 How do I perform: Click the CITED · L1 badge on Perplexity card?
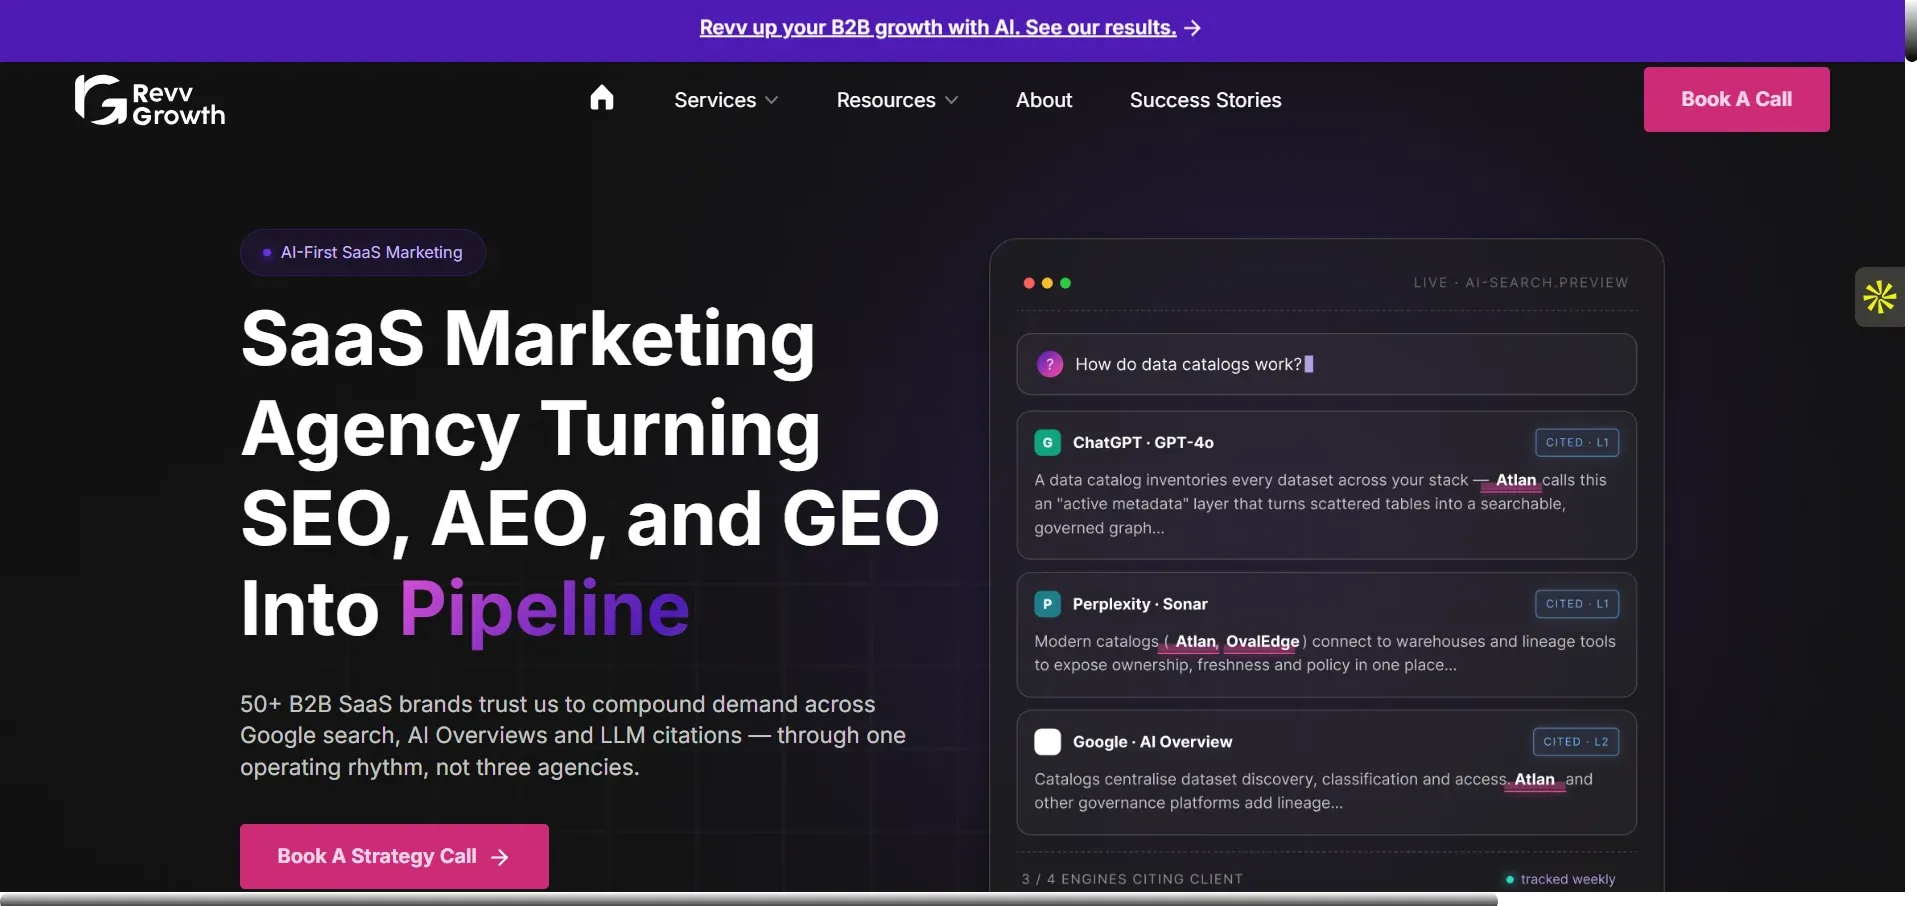pos(1577,604)
